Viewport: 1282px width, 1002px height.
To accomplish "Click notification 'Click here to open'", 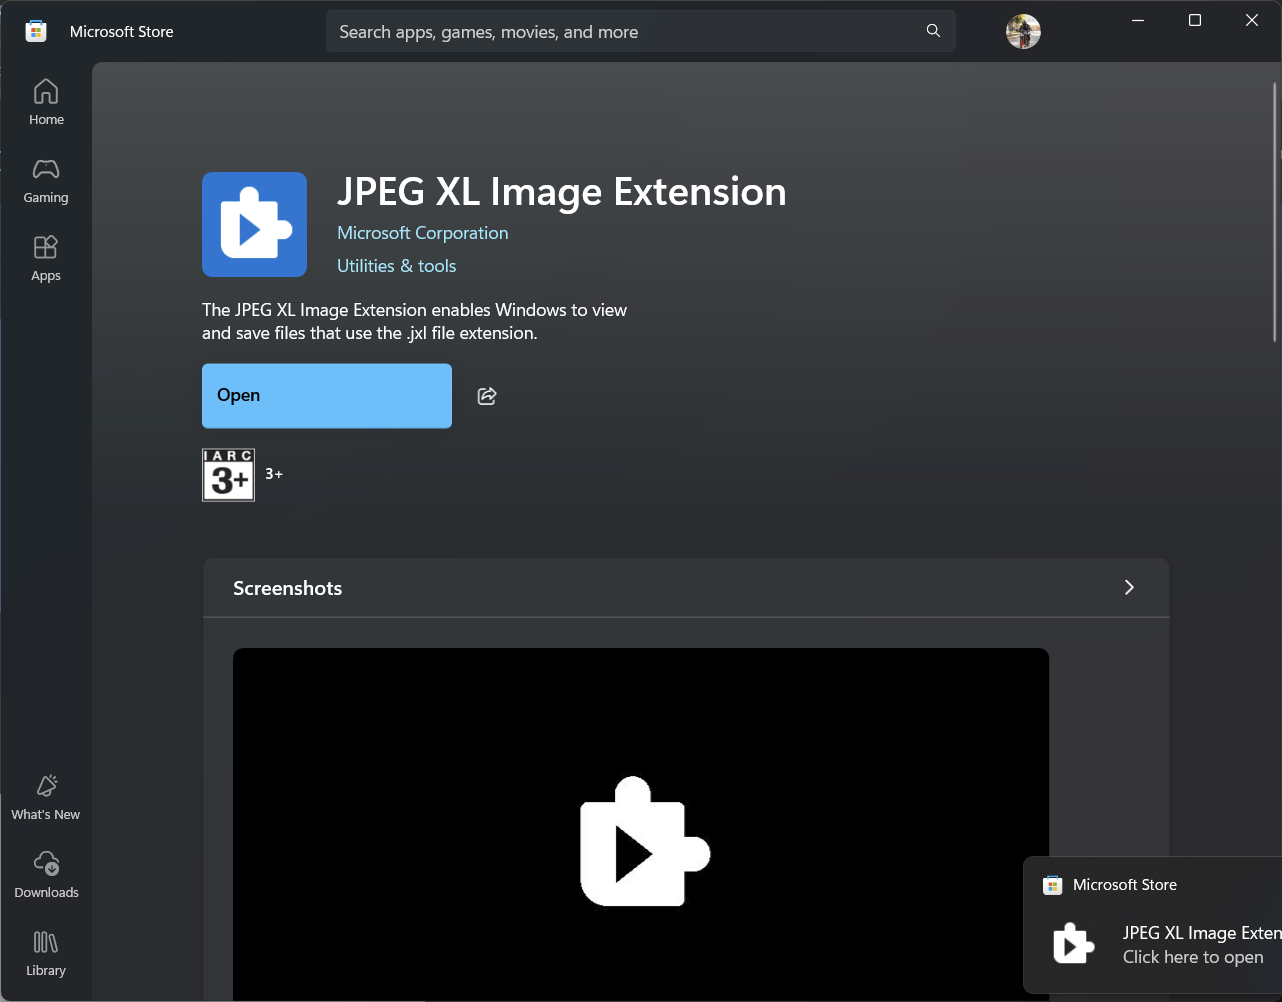I will 1193,957.
